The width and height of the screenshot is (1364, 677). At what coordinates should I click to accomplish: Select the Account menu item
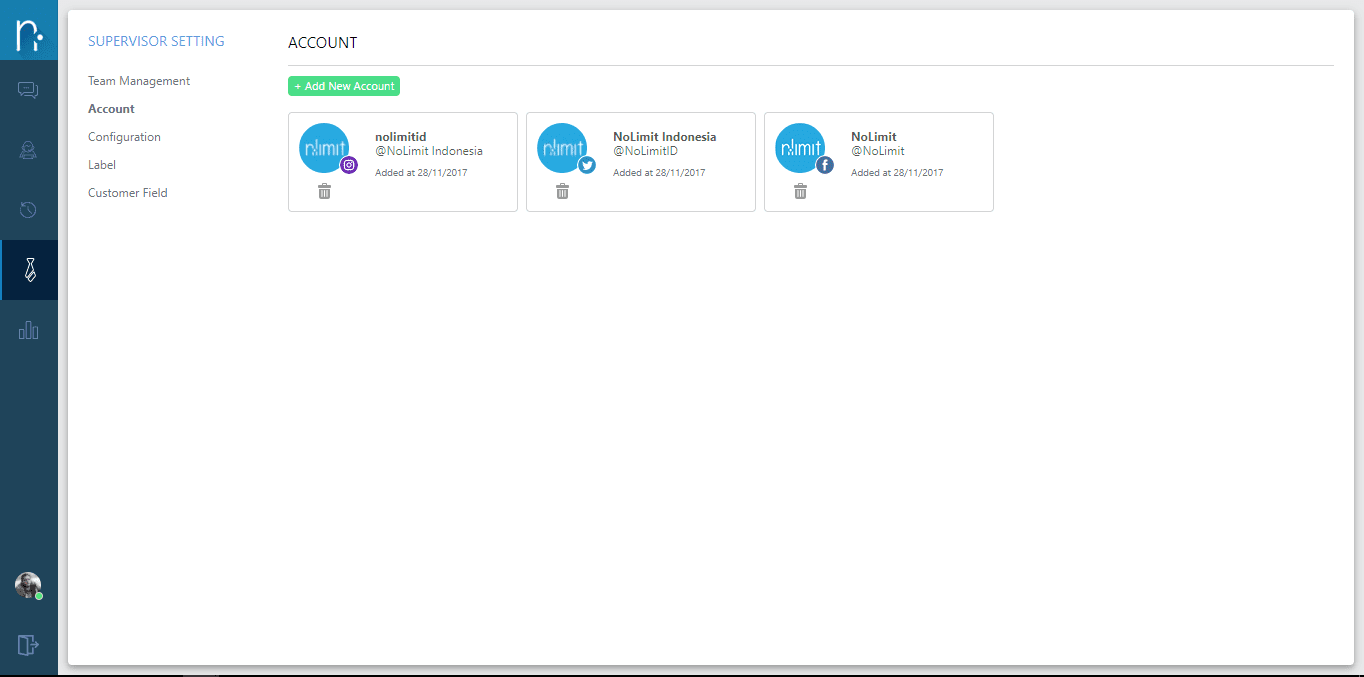pyautogui.click(x=111, y=109)
